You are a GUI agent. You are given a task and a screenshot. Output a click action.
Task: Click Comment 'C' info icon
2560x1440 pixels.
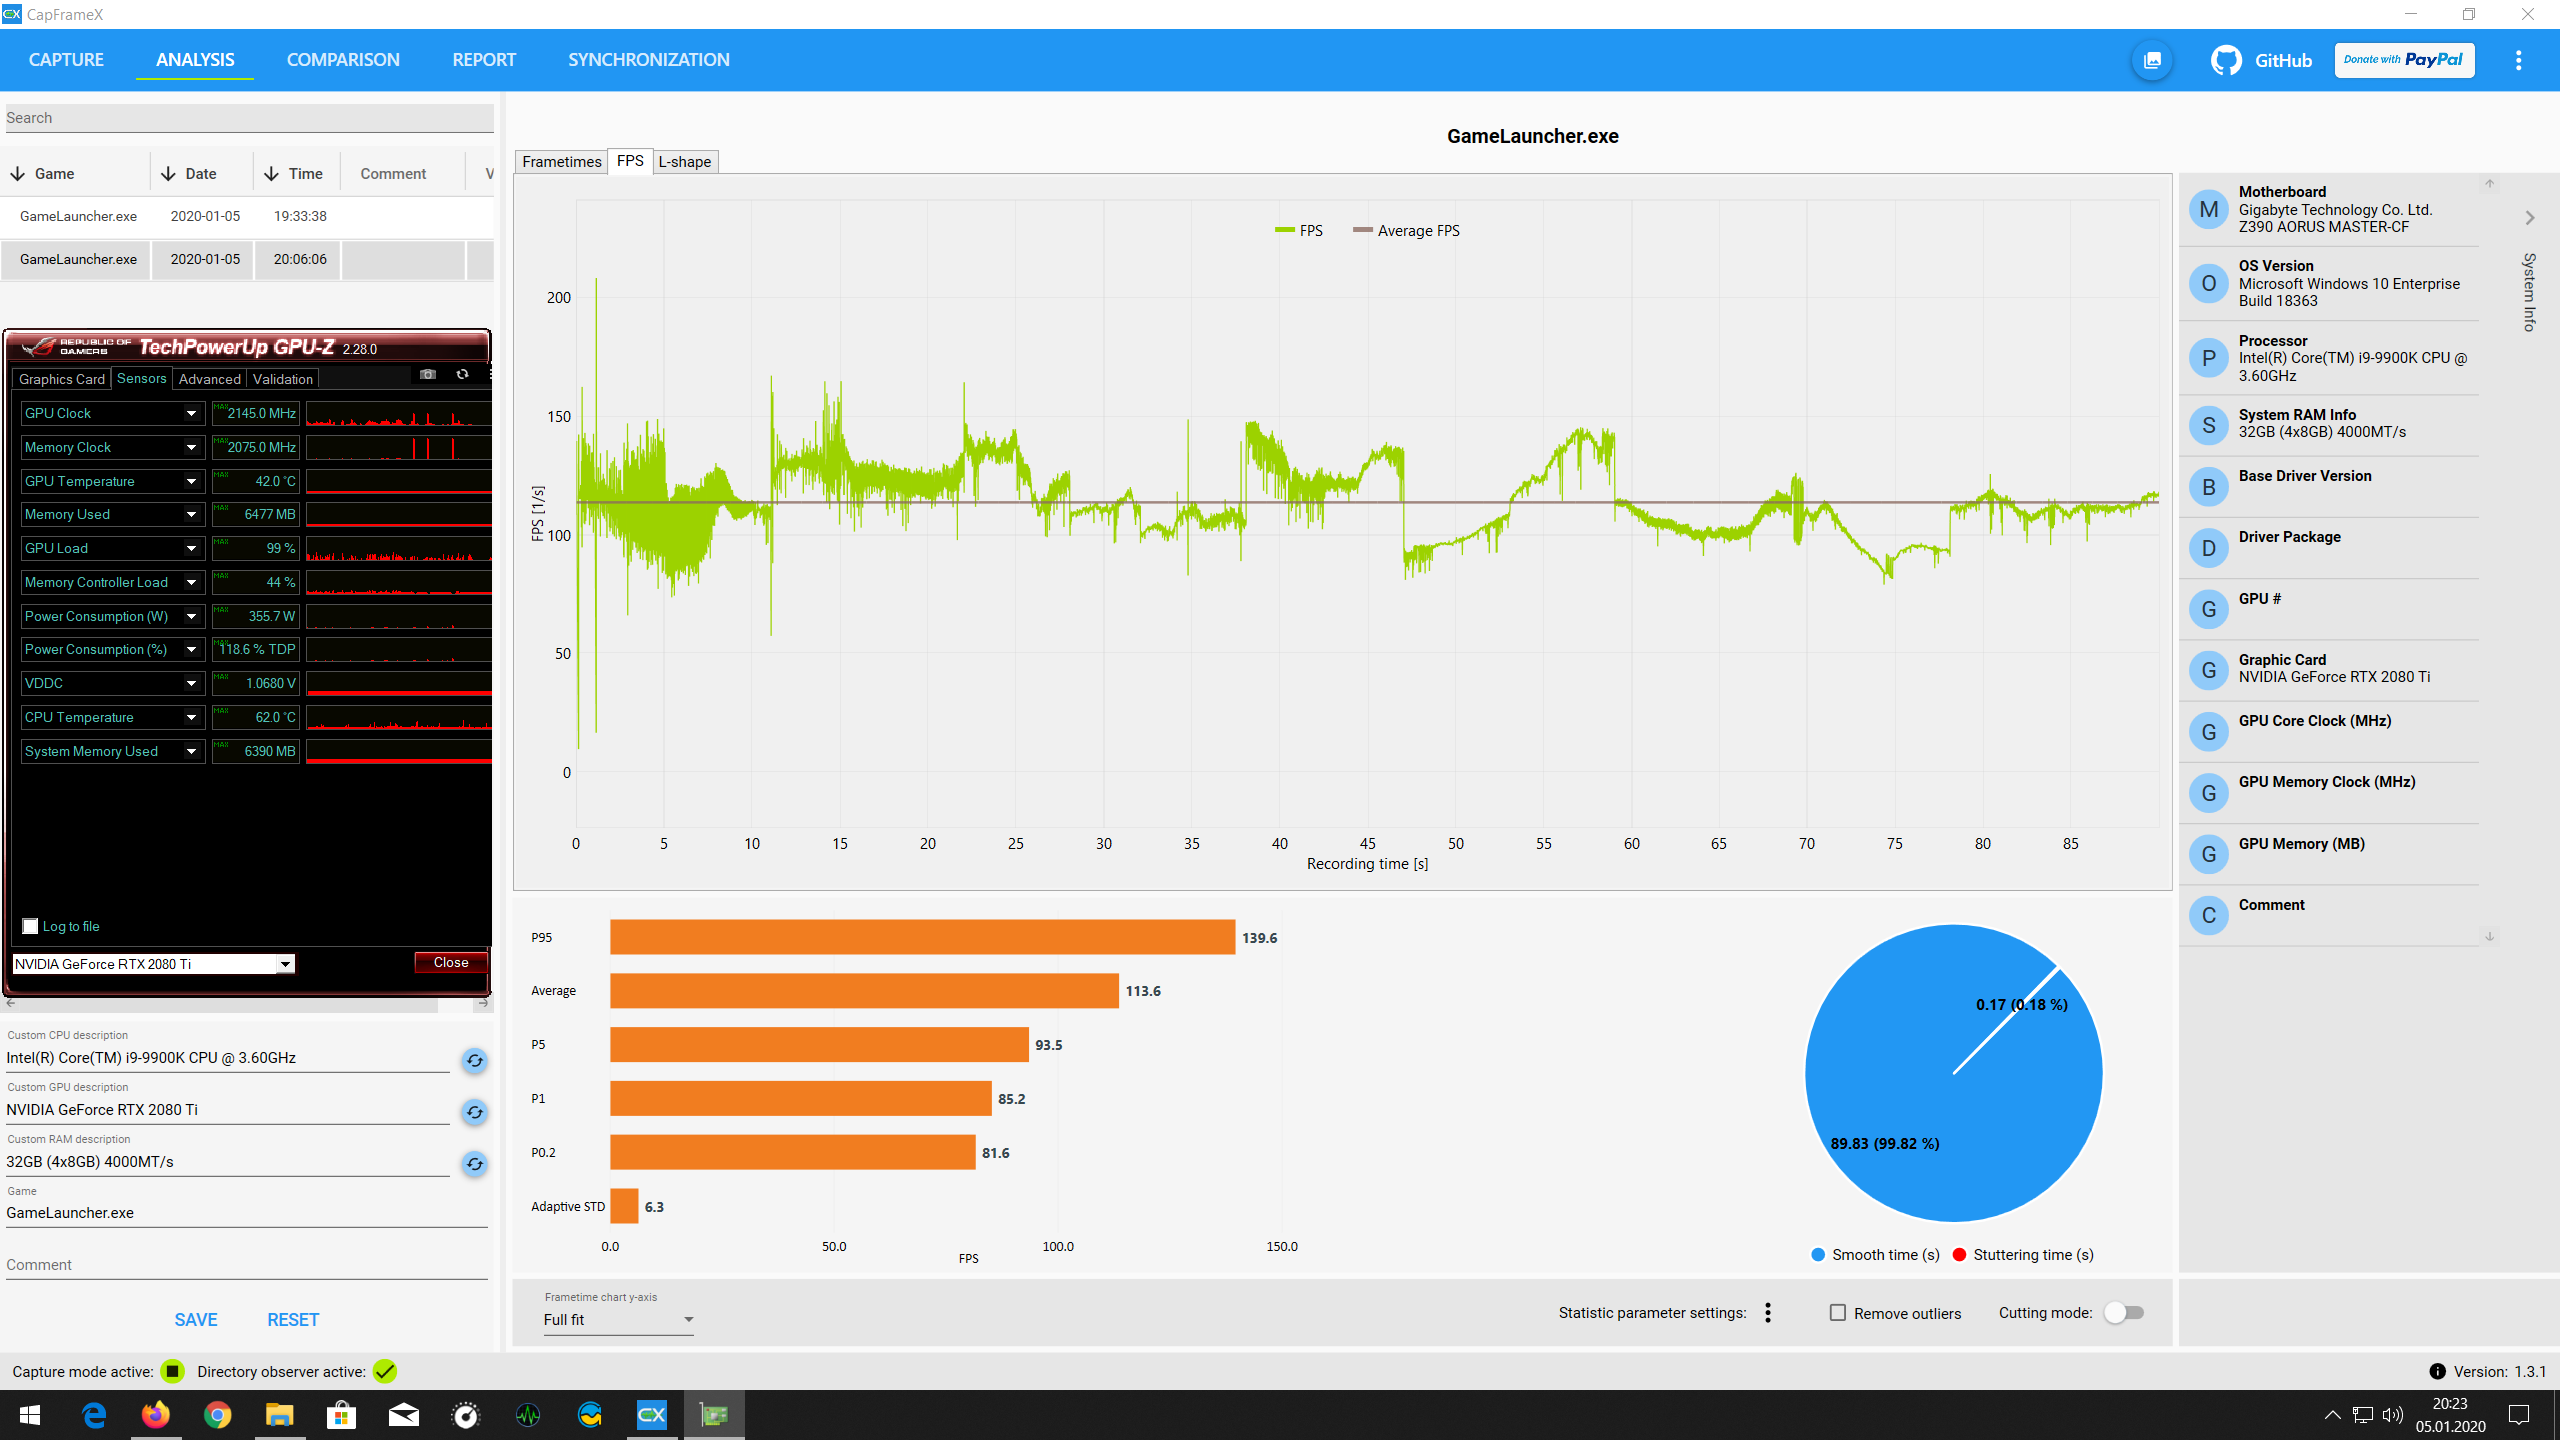tap(2209, 915)
